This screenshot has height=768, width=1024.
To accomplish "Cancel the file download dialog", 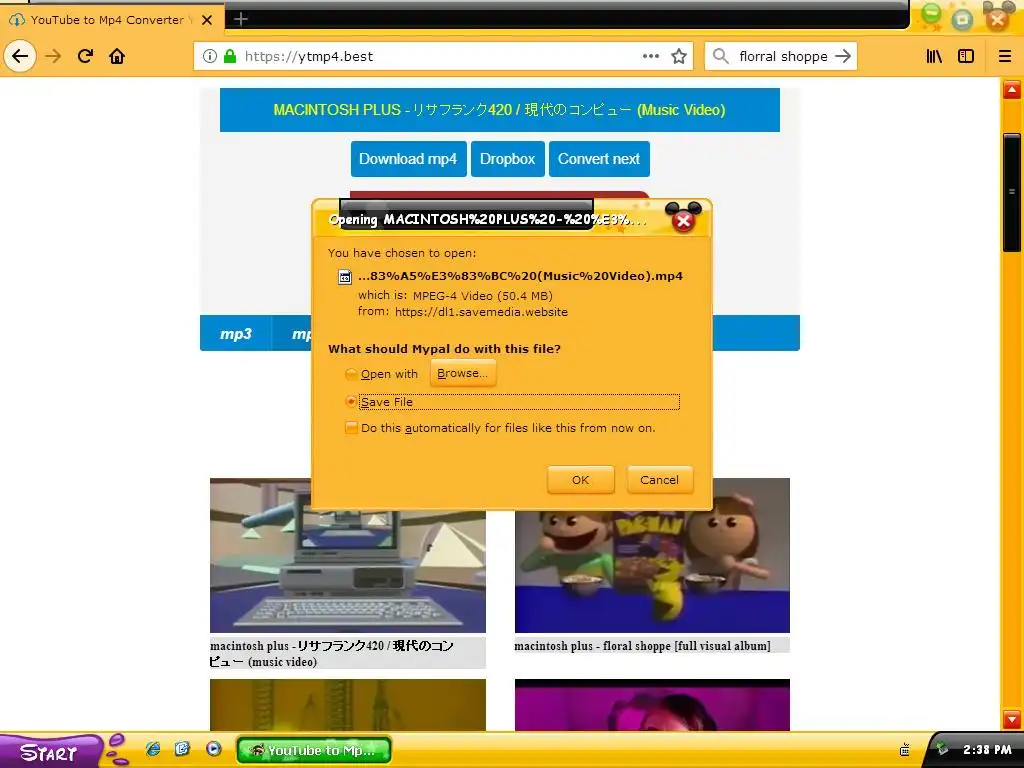I will (660, 480).
